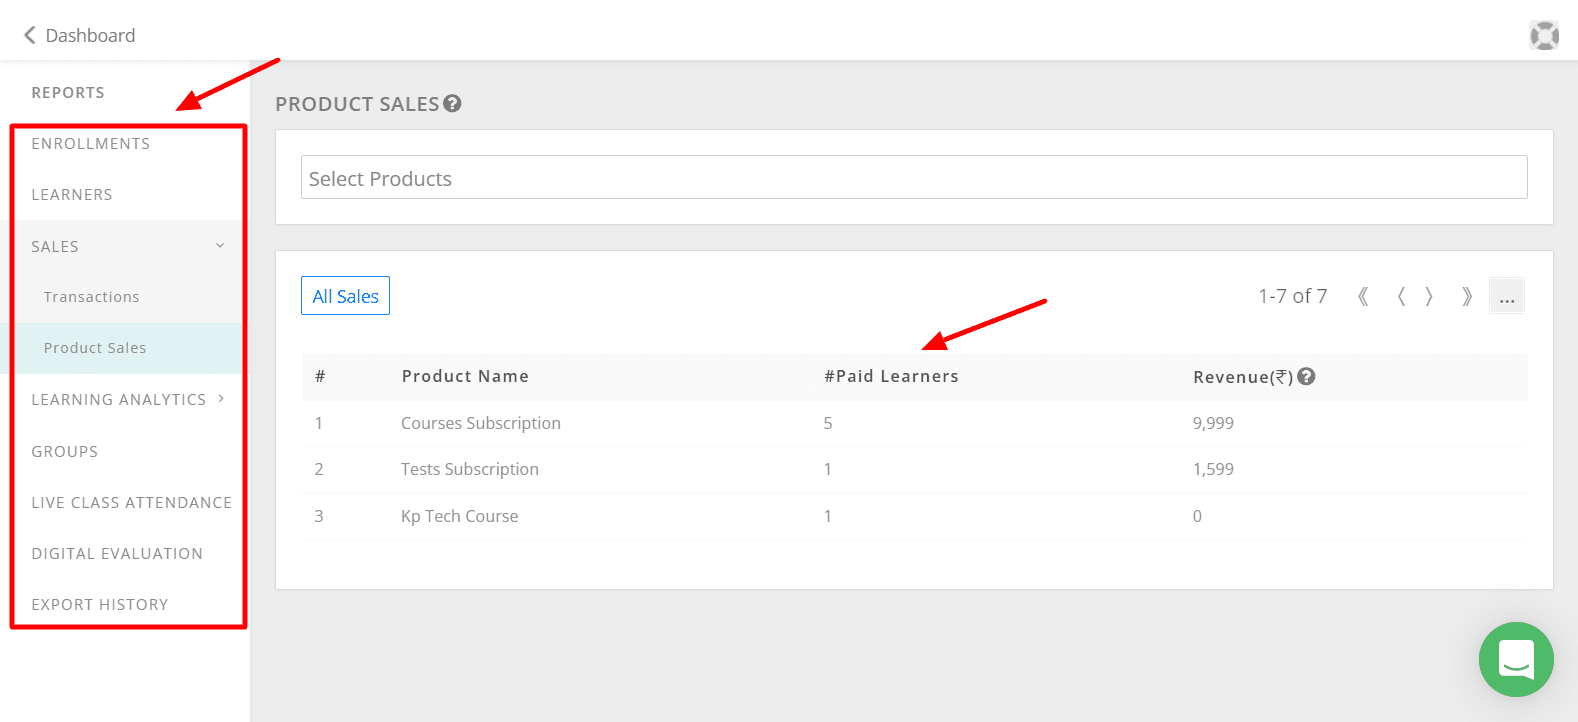Click the 9,999 revenue value
The height and width of the screenshot is (722, 1578).
pyautogui.click(x=1213, y=423)
